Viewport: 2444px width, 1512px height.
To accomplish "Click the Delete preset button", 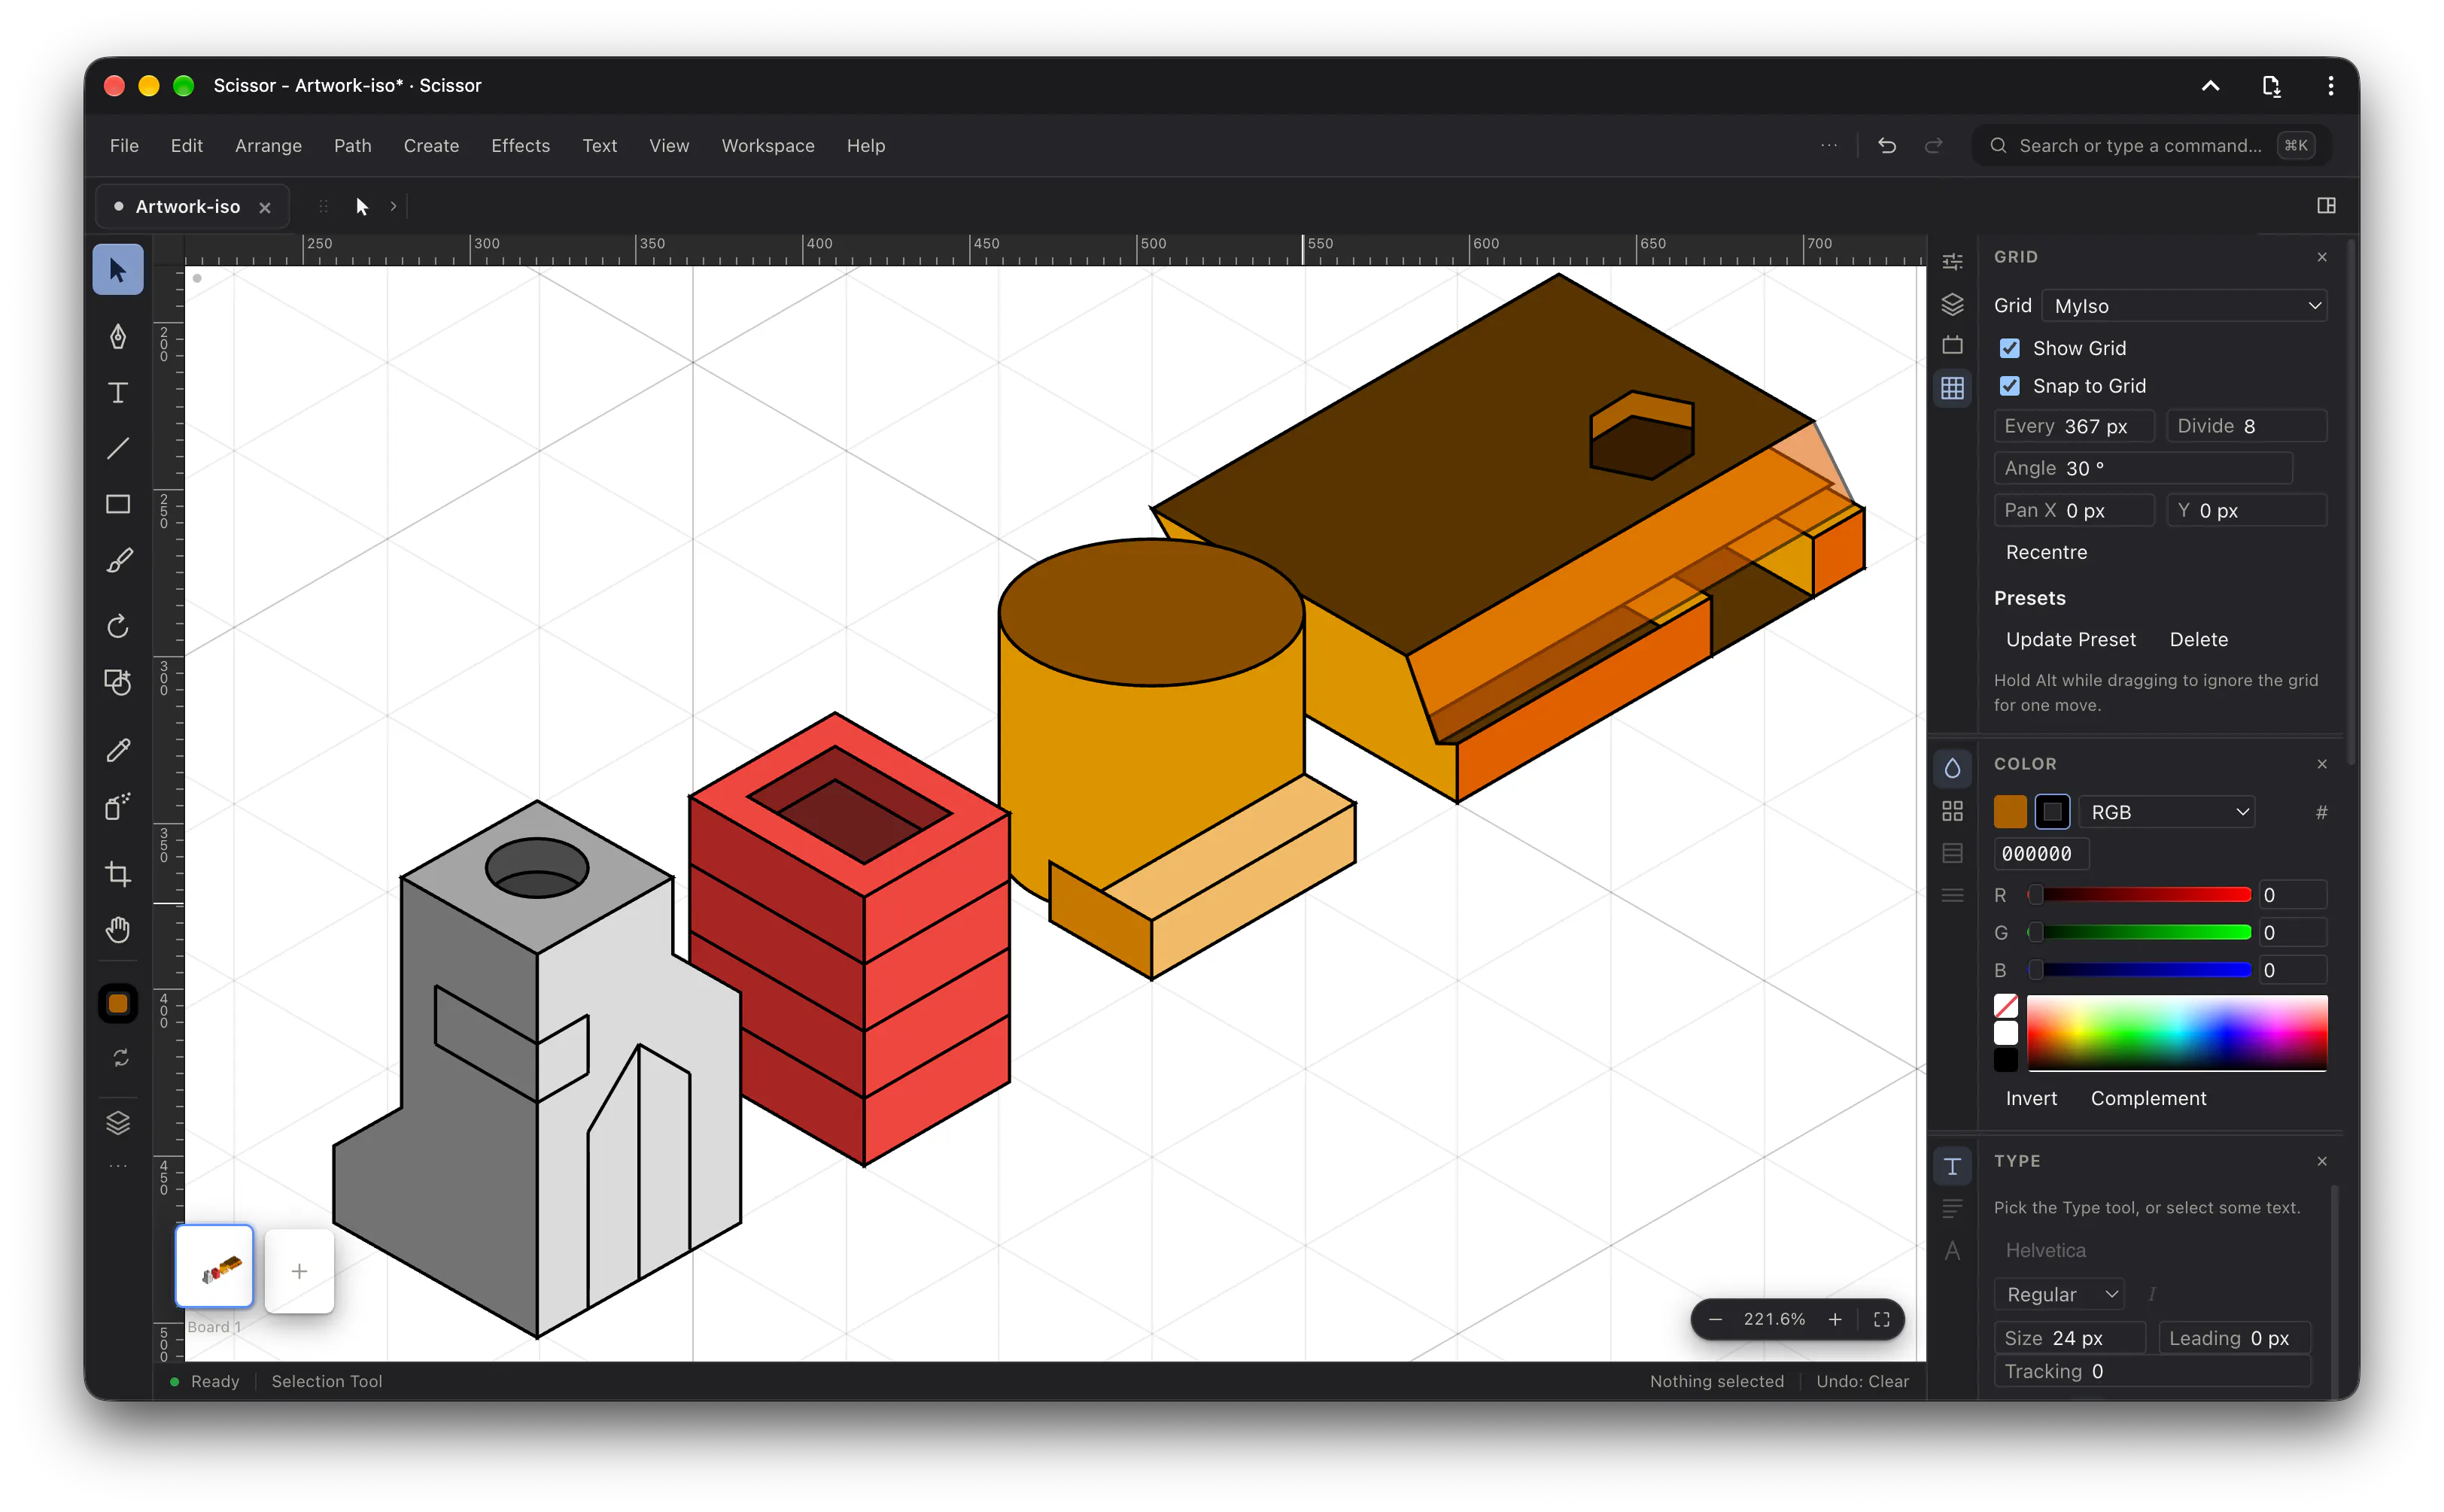I will 2198,640.
